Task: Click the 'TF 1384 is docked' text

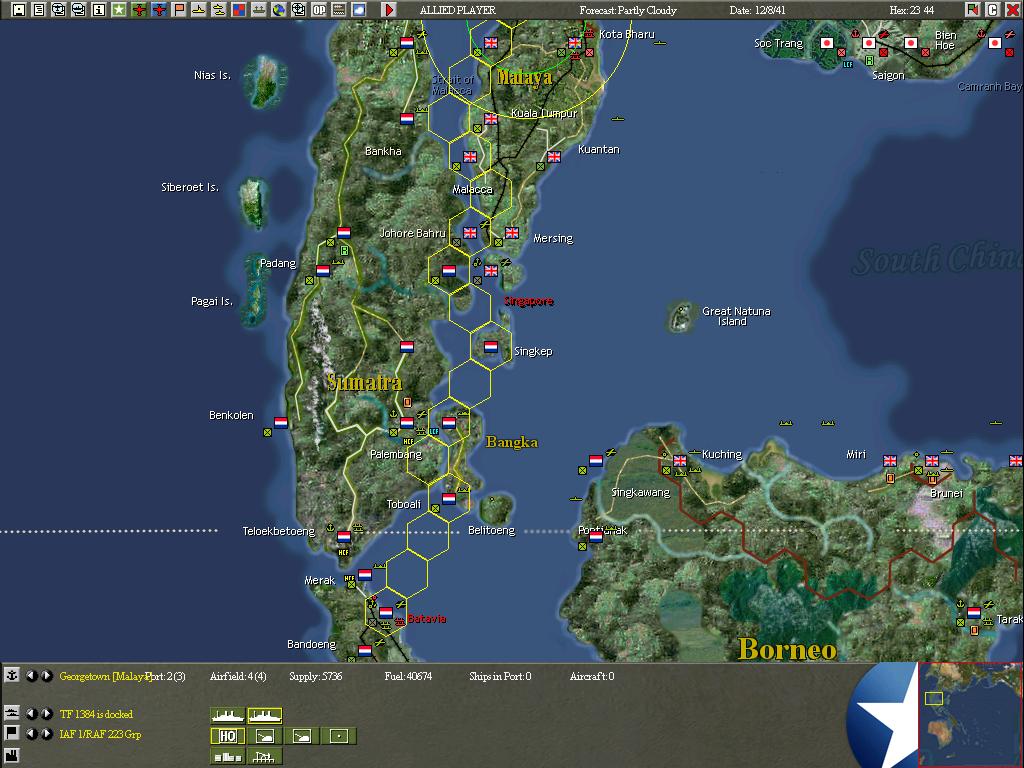Action: tap(96, 714)
